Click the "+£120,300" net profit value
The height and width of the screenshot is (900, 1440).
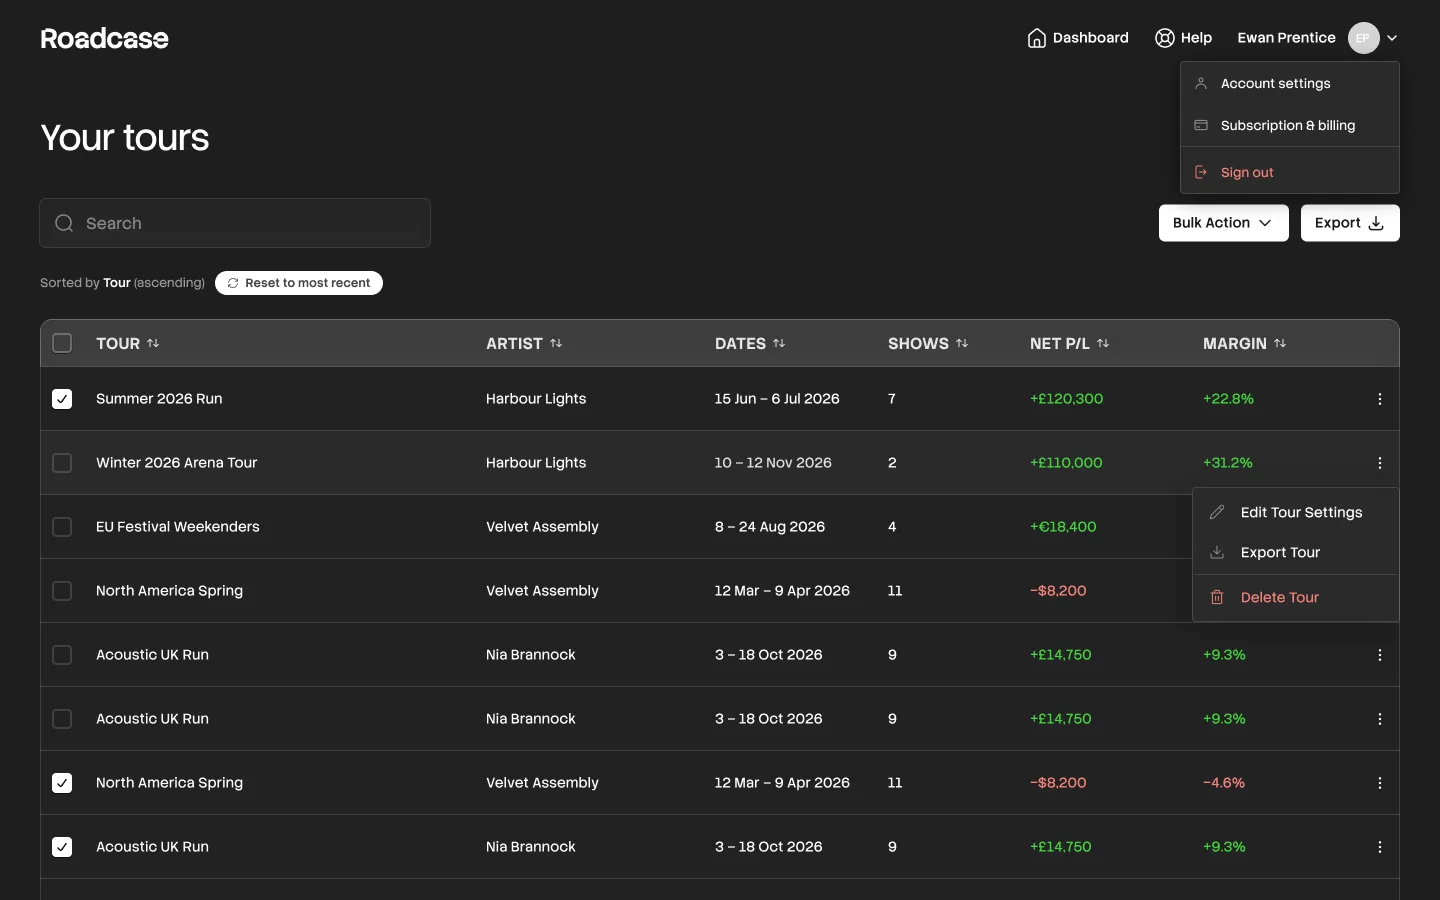click(x=1067, y=399)
